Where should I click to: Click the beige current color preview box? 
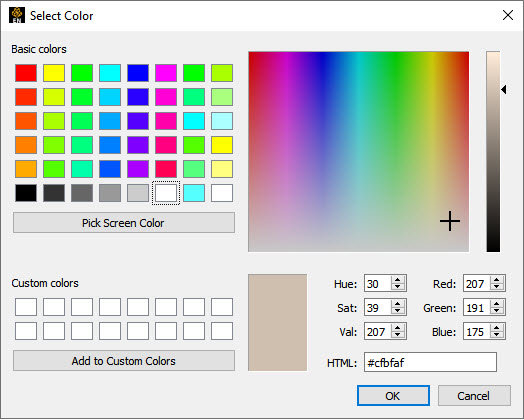click(x=277, y=322)
